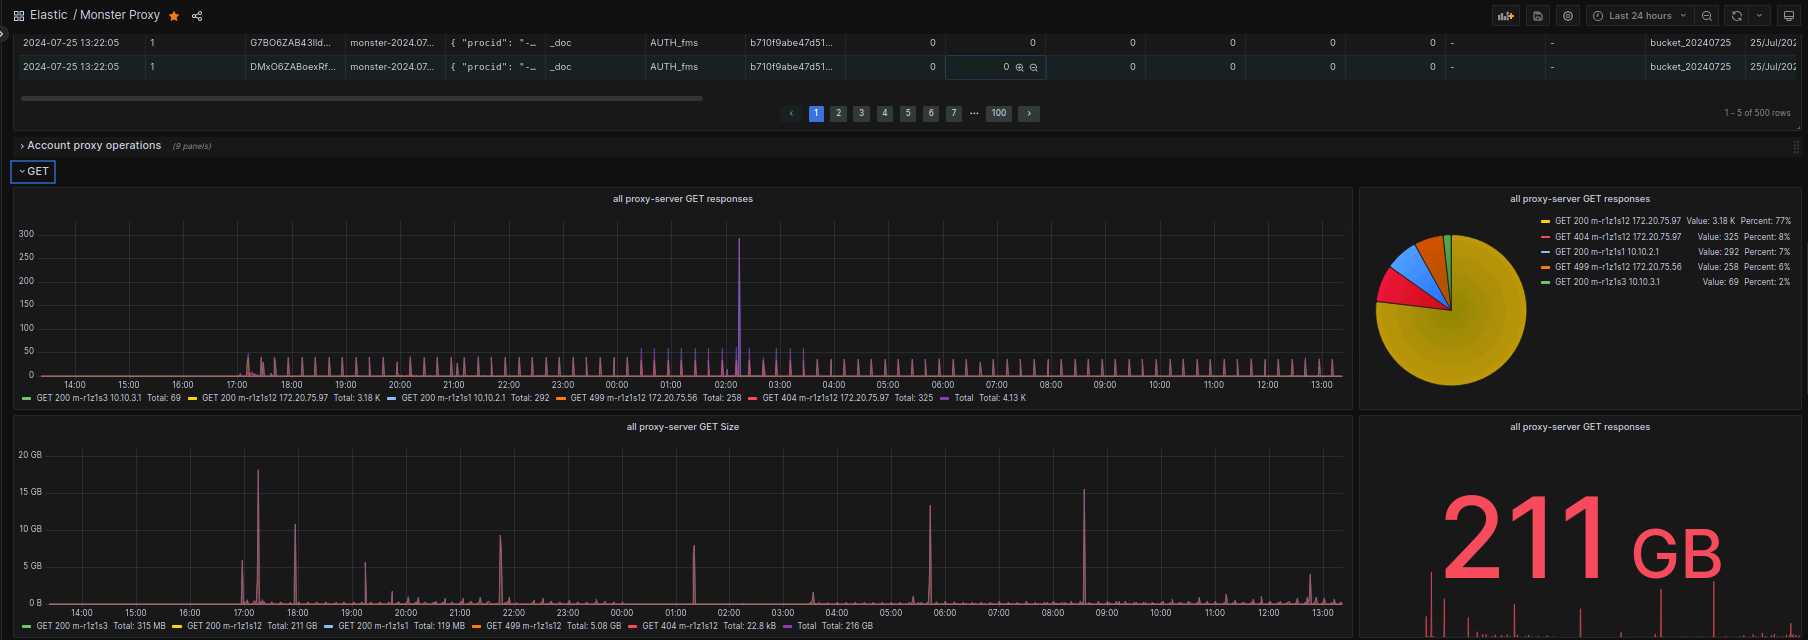Viewport: 1808px width, 640px height.
Task: Click the table horizontal scrollbar
Action: point(361,99)
